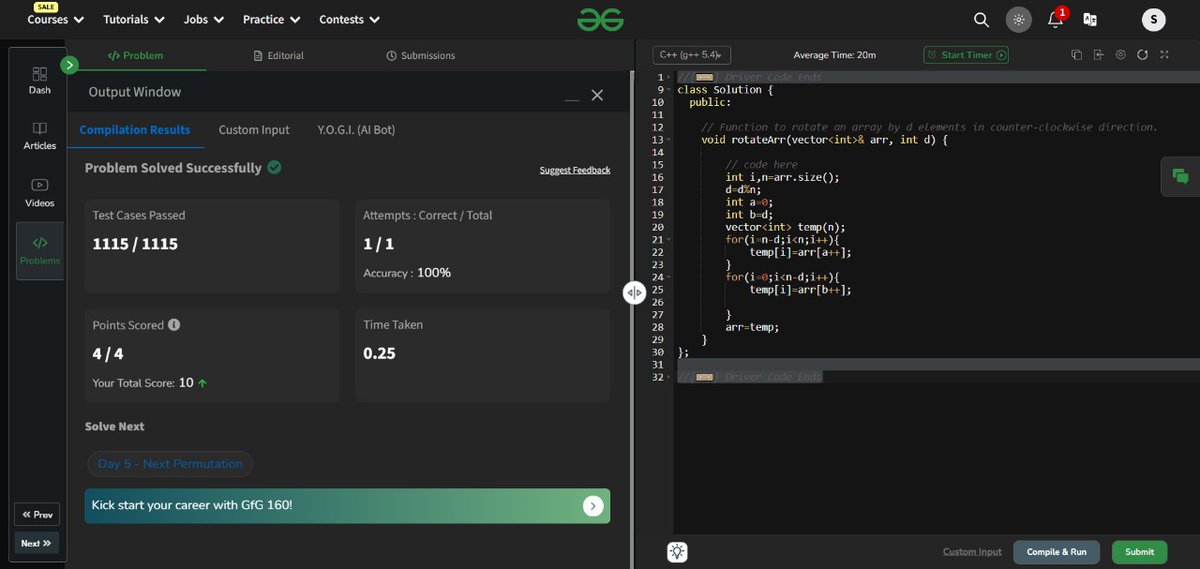Open Problems in the left sidebar
1200x569 pixels.
40,250
